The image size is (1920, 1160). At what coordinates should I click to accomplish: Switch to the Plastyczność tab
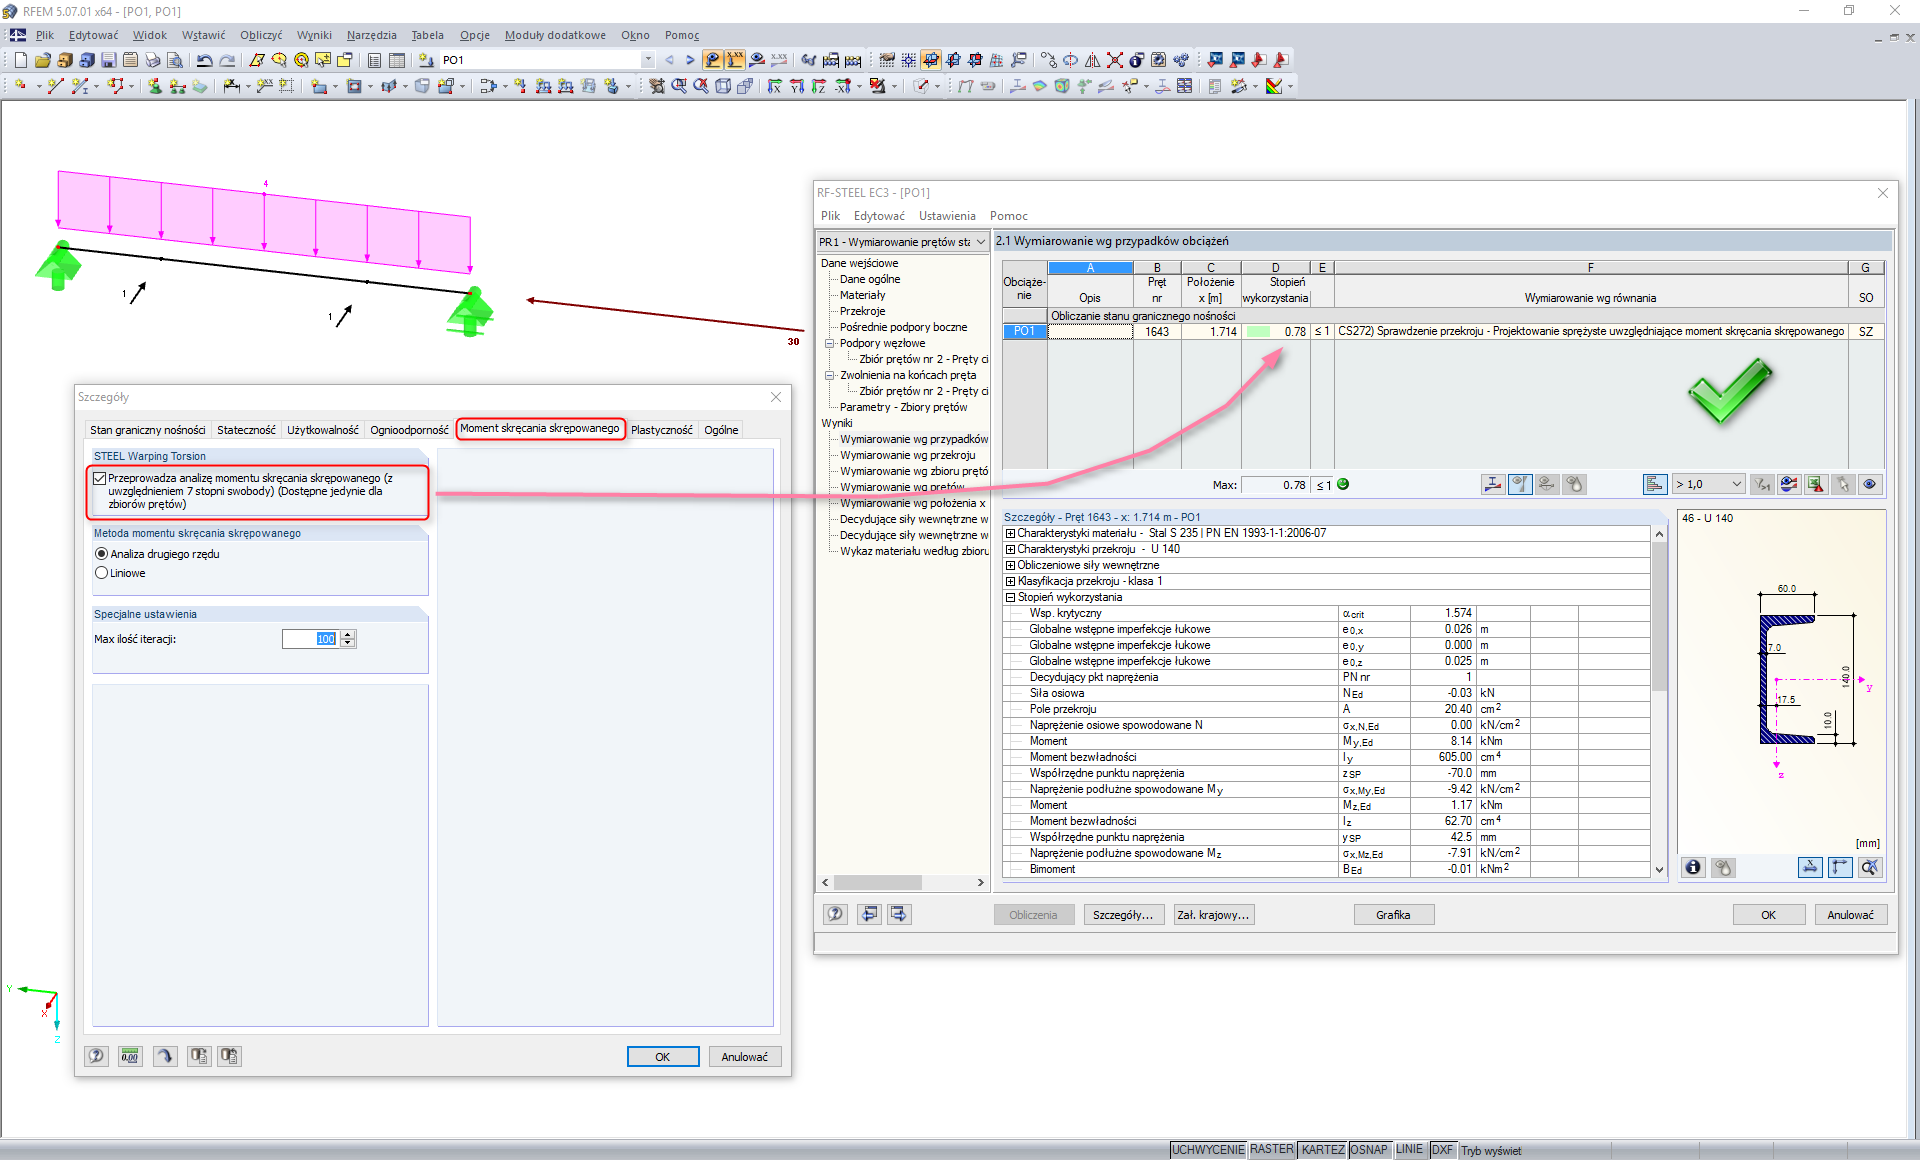[661, 430]
